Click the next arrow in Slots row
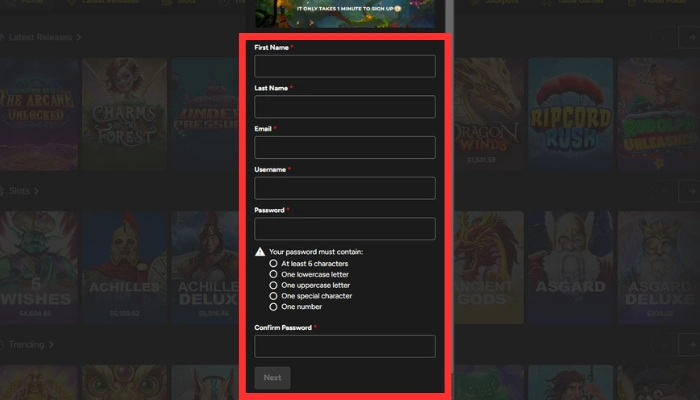Screen dimensions: 700x400 688,189
